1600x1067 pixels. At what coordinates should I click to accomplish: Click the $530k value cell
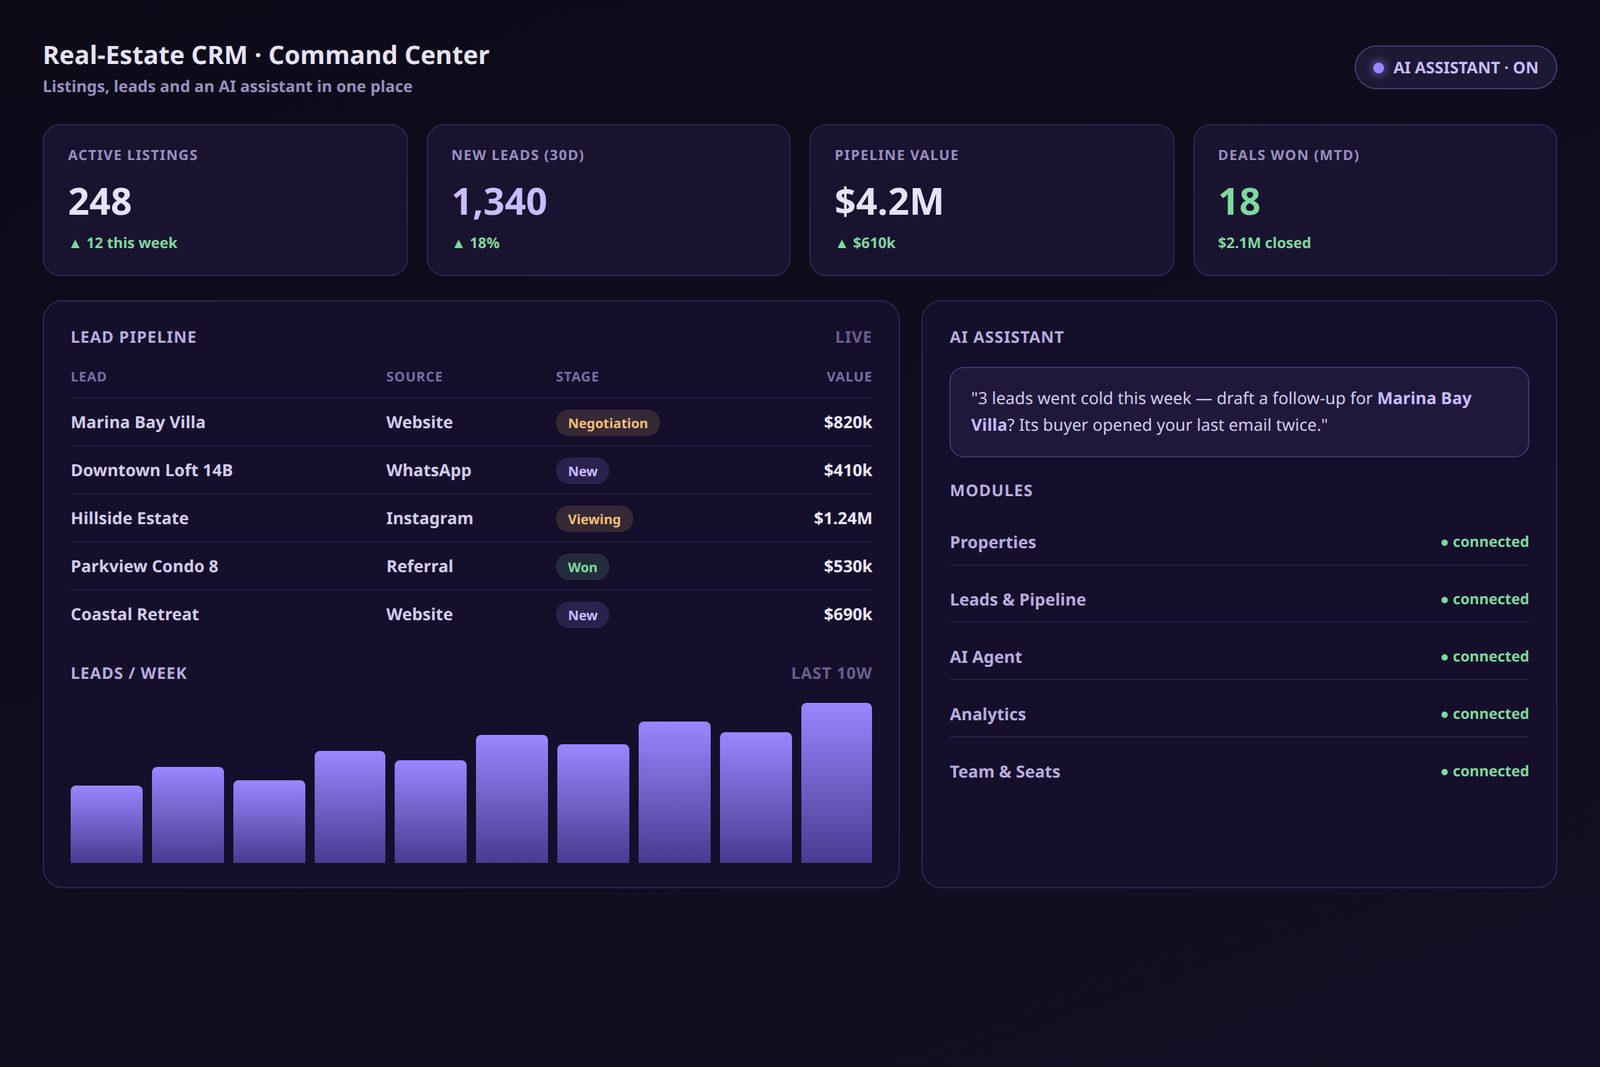click(x=848, y=566)
